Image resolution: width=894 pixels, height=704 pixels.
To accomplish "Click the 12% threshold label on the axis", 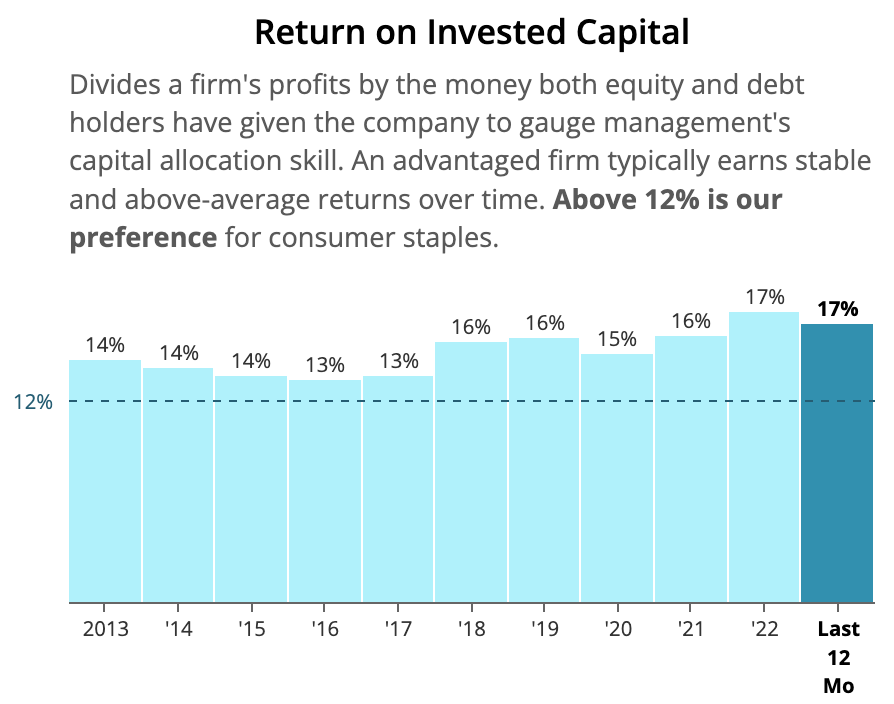I will coord(33,402).
